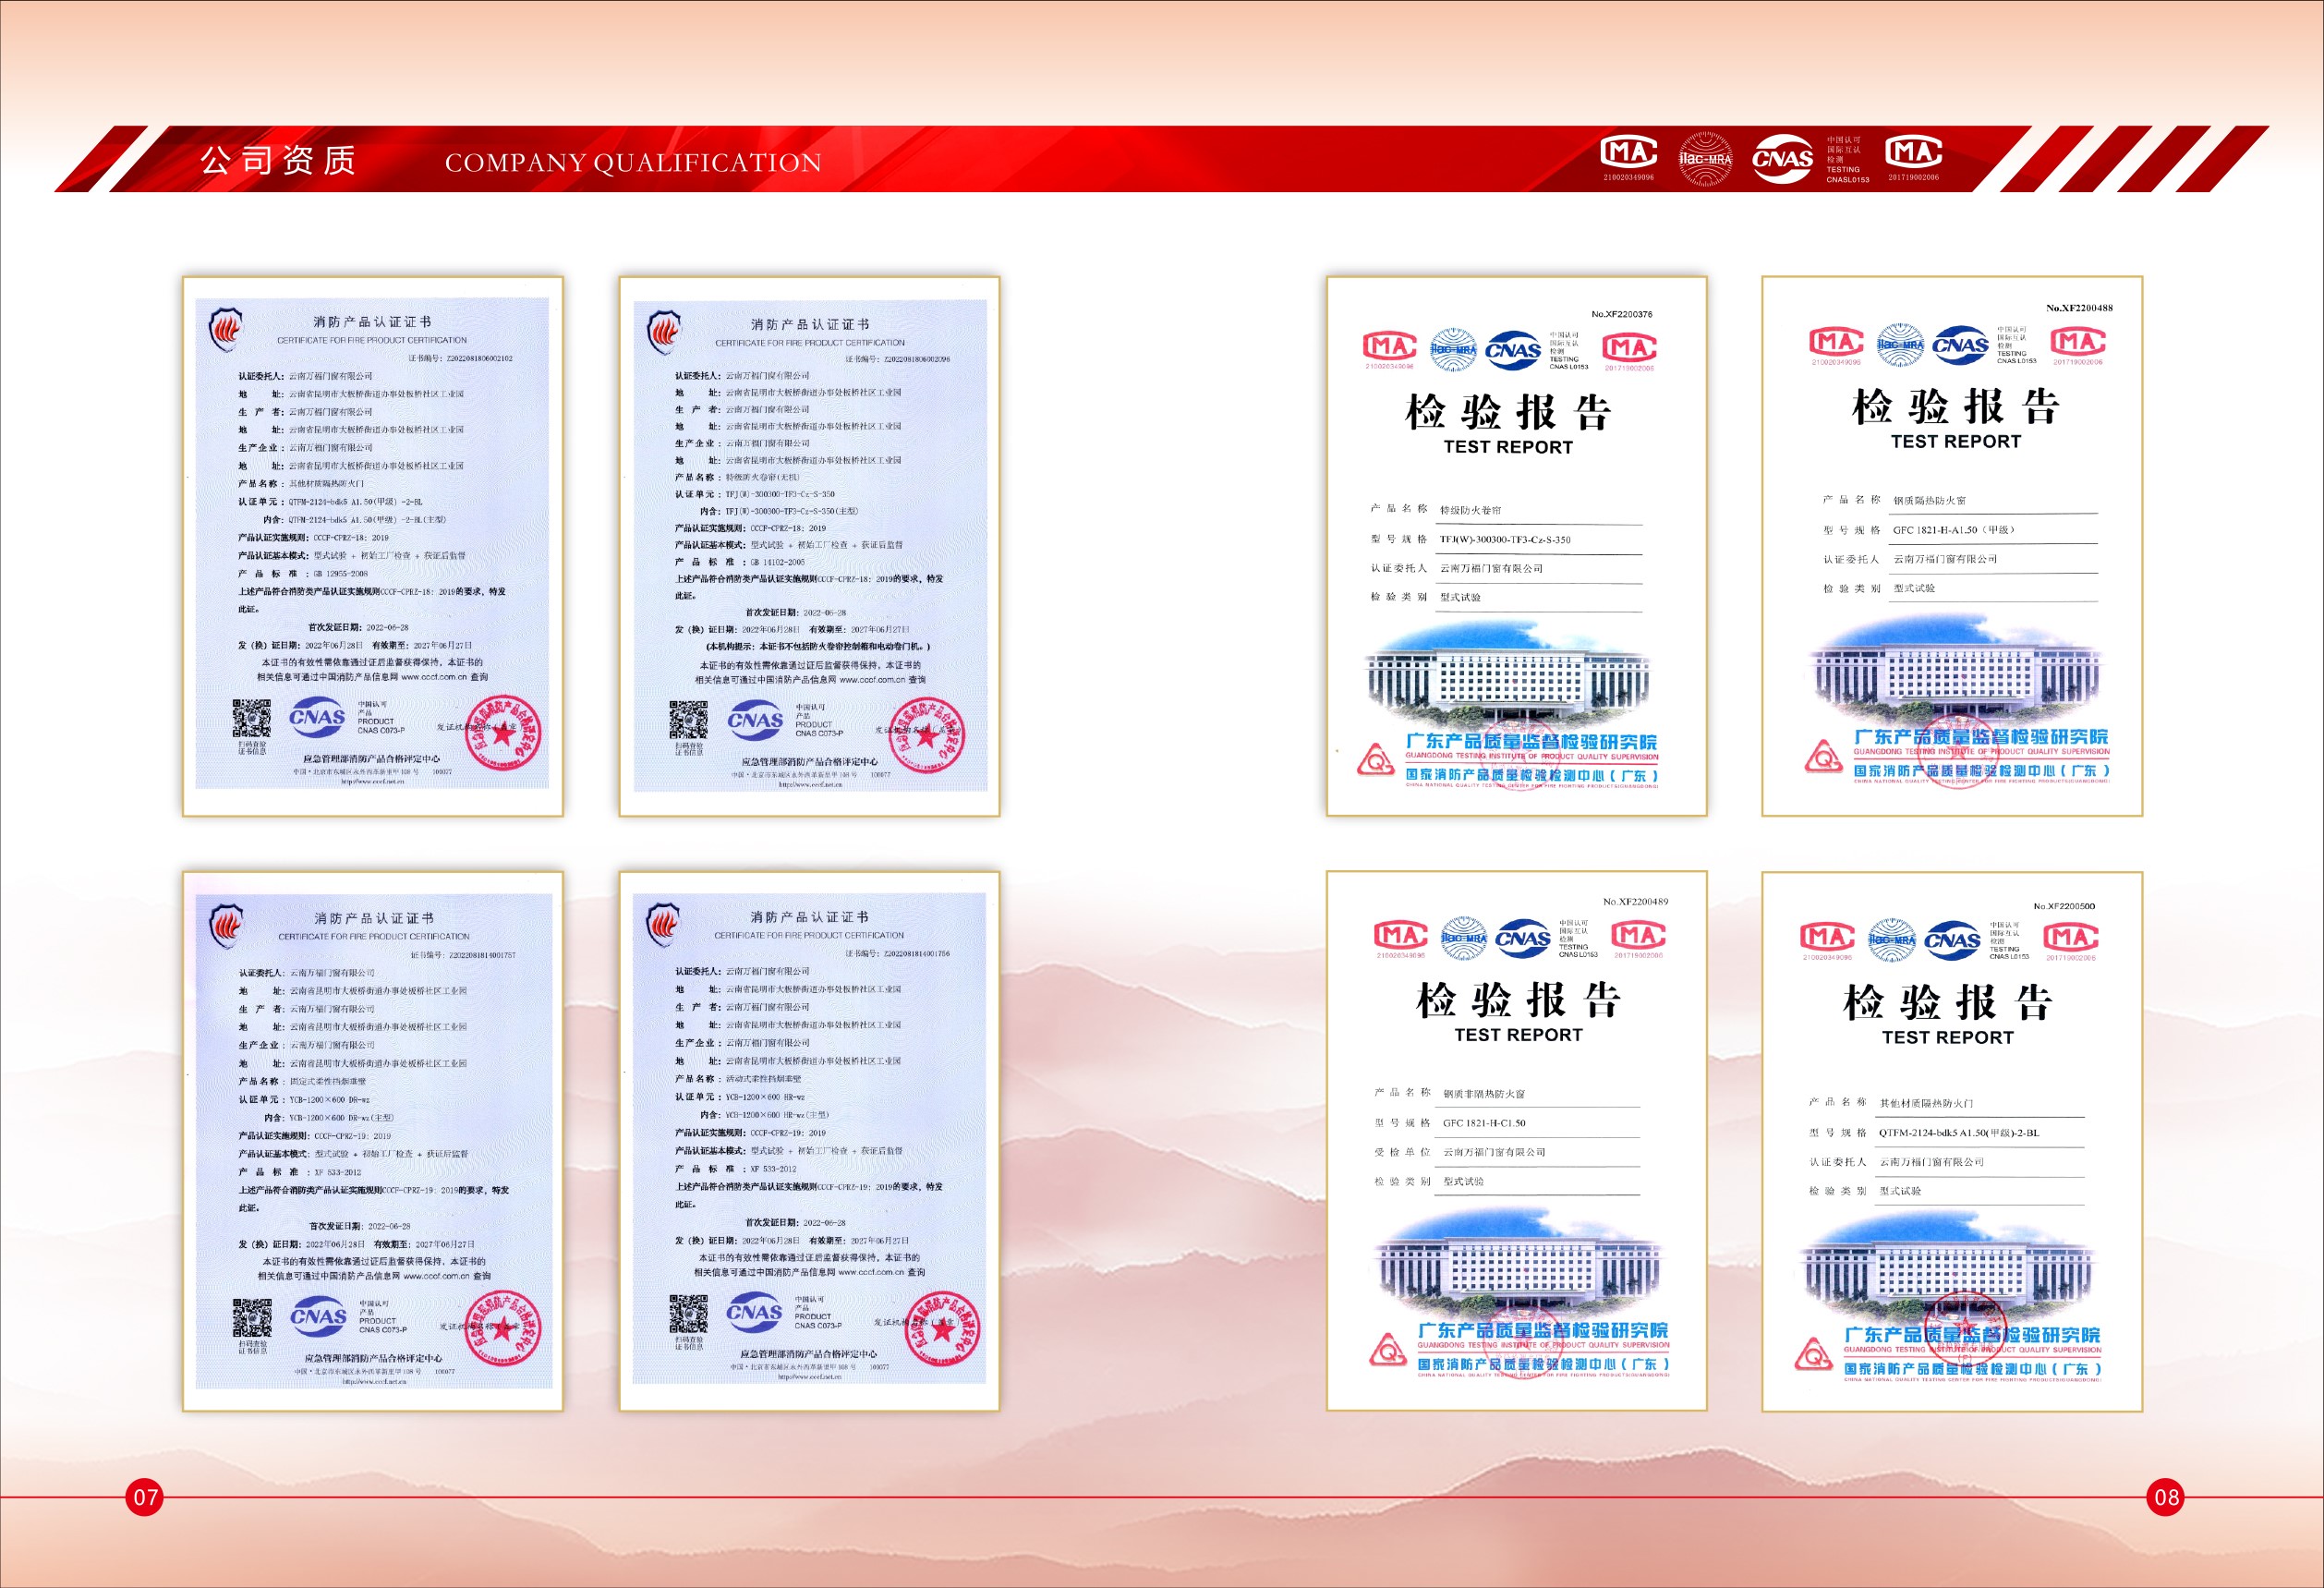Click the QR code on the bottom-right fire certificate
This screenshot has width=2324, height=1588.
click(x=688, y=1313)
